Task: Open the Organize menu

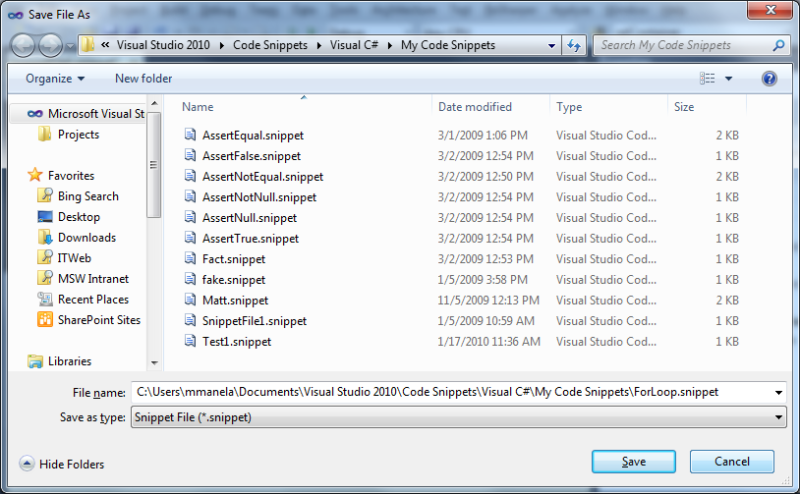Action: point(55,79)
